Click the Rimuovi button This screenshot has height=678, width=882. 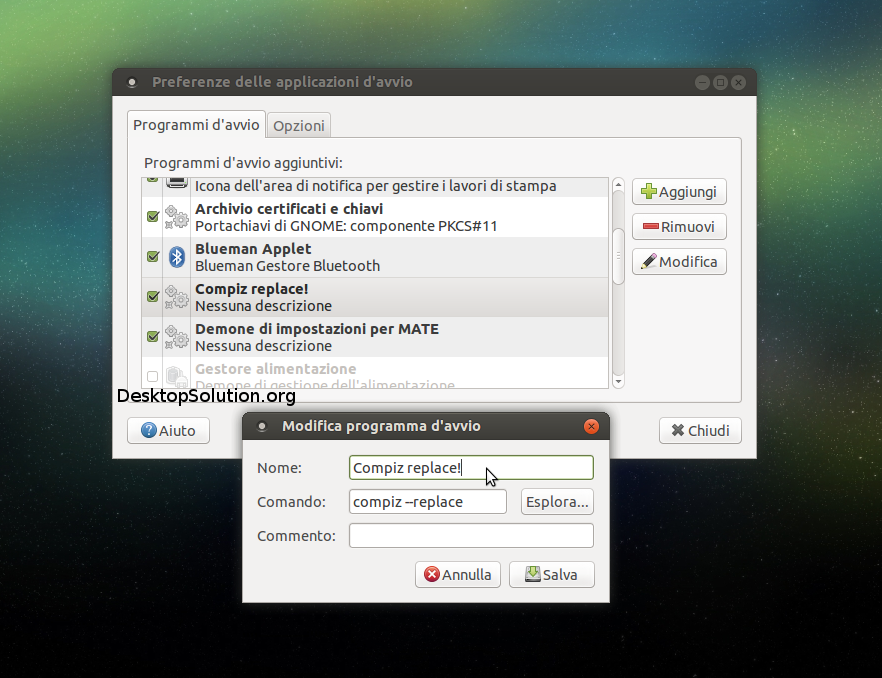click(679, 227)
